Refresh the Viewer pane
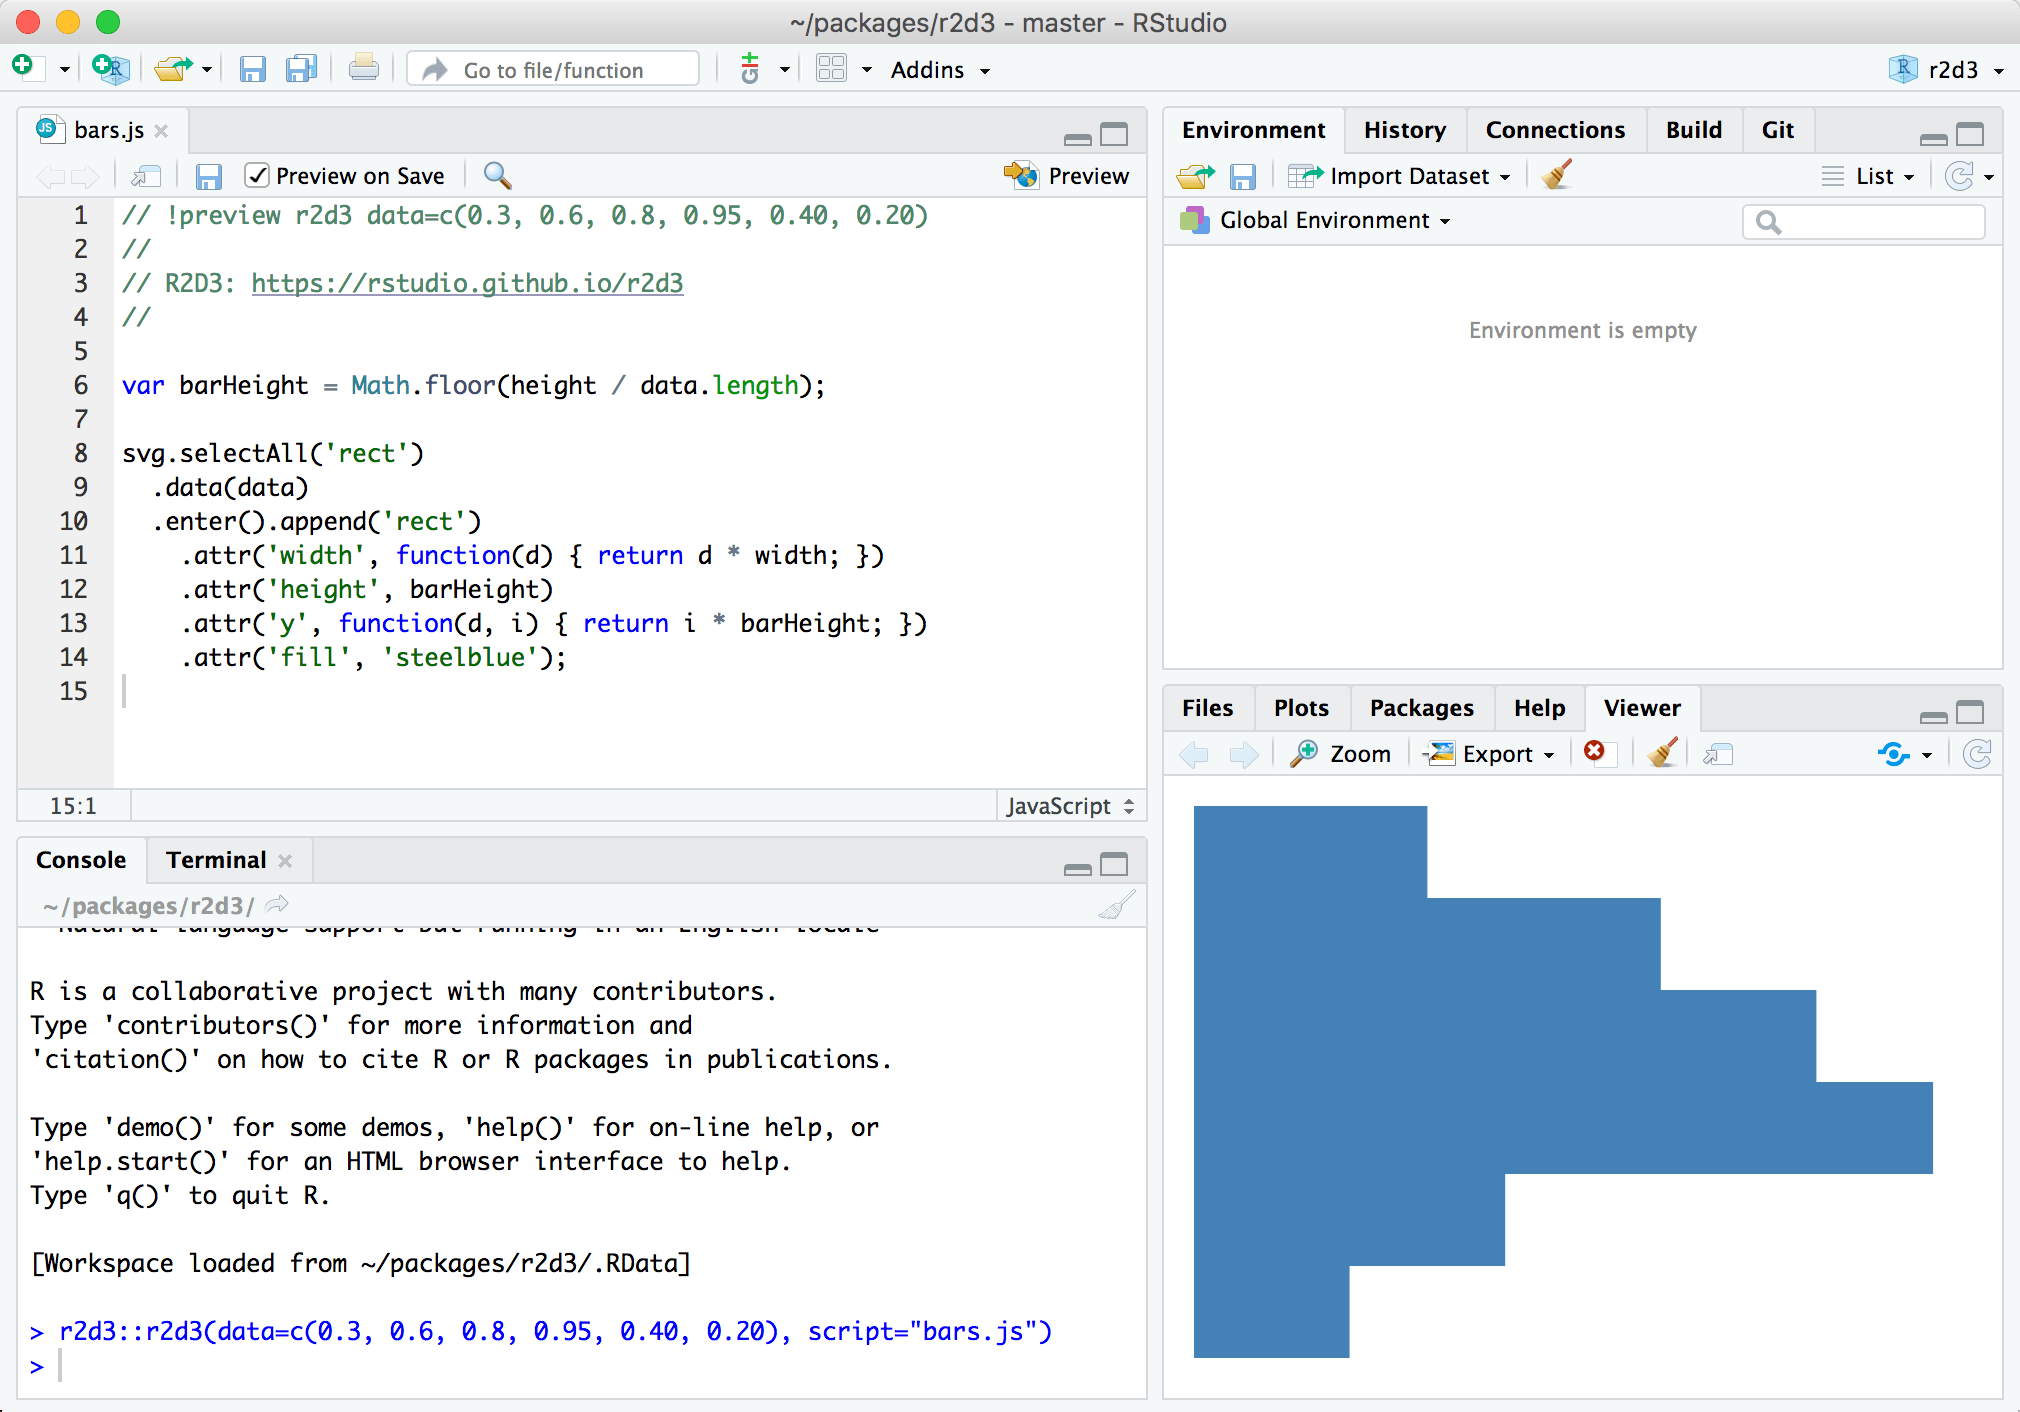This screenshot has width=2020, height=1412. click(1978, 753)
